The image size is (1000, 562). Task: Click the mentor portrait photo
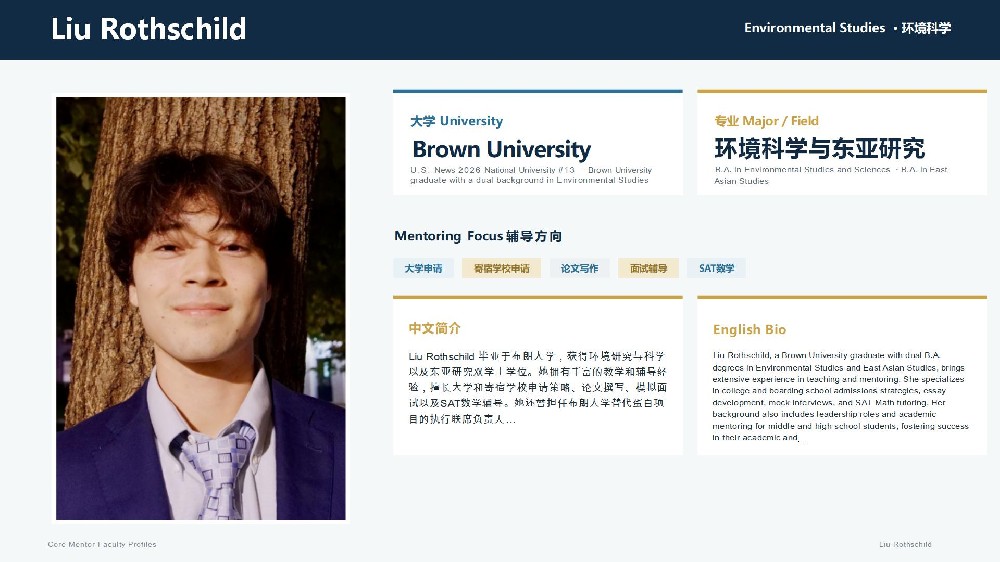click(x=201, y=308)
